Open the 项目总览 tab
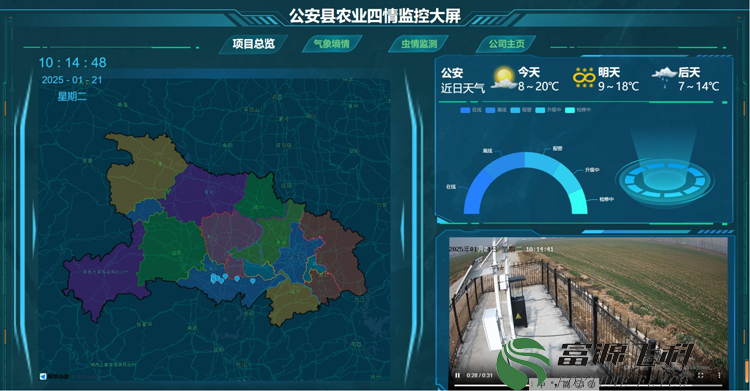 tap(254, 44)
